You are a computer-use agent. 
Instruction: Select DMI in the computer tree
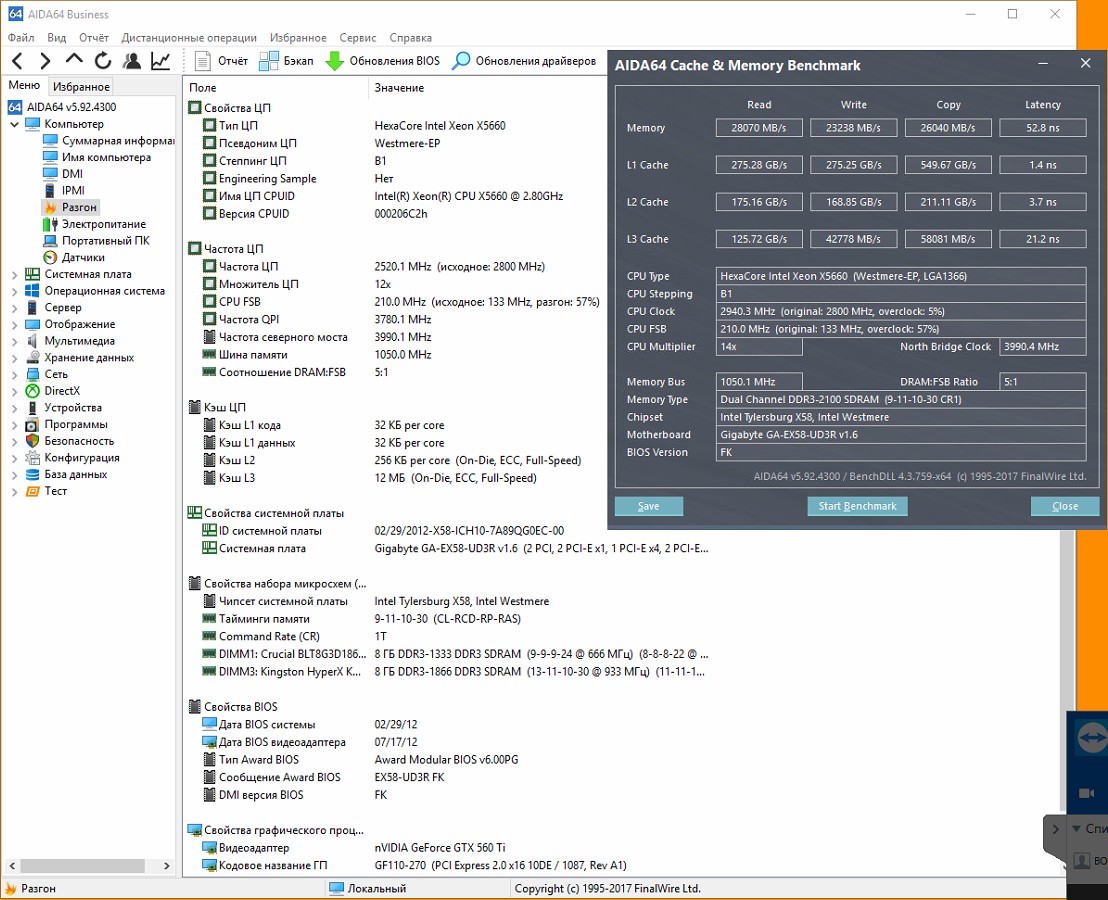(63, 174)
